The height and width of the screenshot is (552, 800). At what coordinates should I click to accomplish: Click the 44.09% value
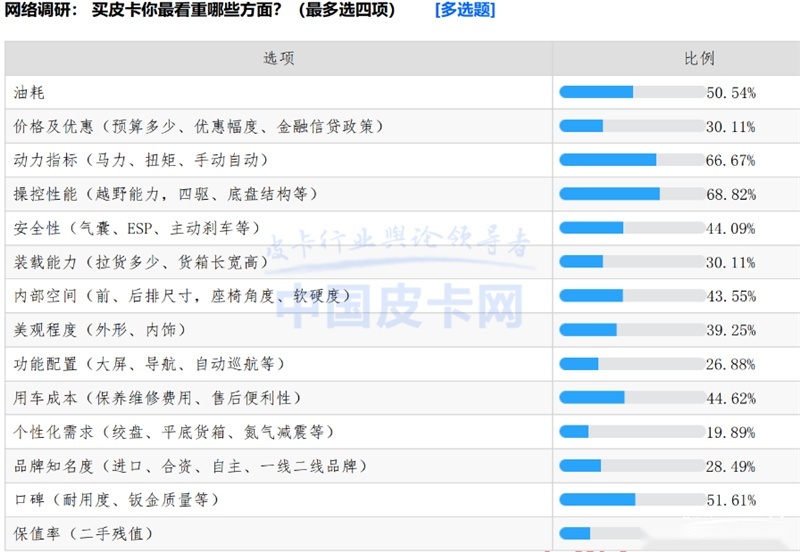(731, 229)
